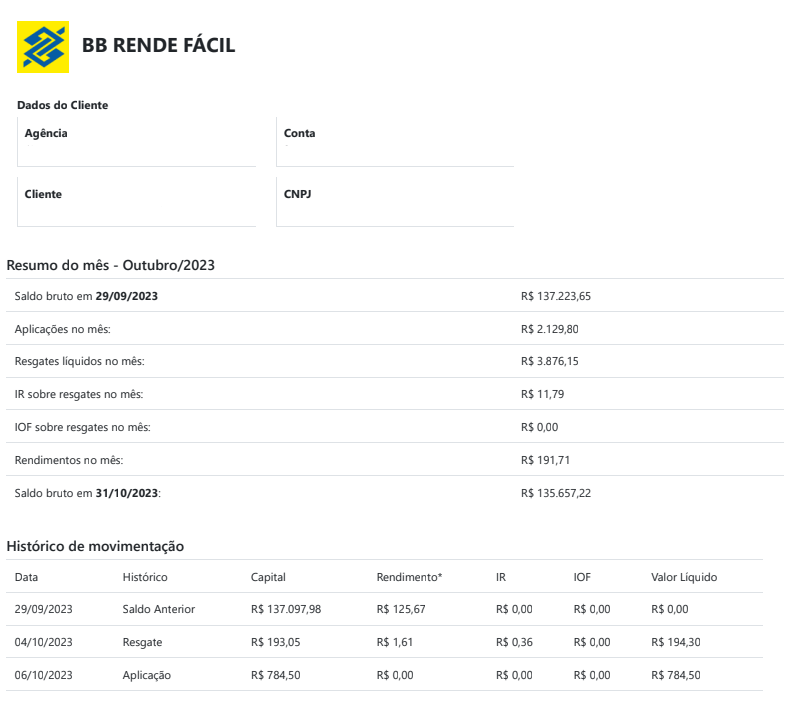Image resolution: width=788 pixels, height=708 pixels.
Task: Click the Histórico de movimentação heading
Action: 95,546
